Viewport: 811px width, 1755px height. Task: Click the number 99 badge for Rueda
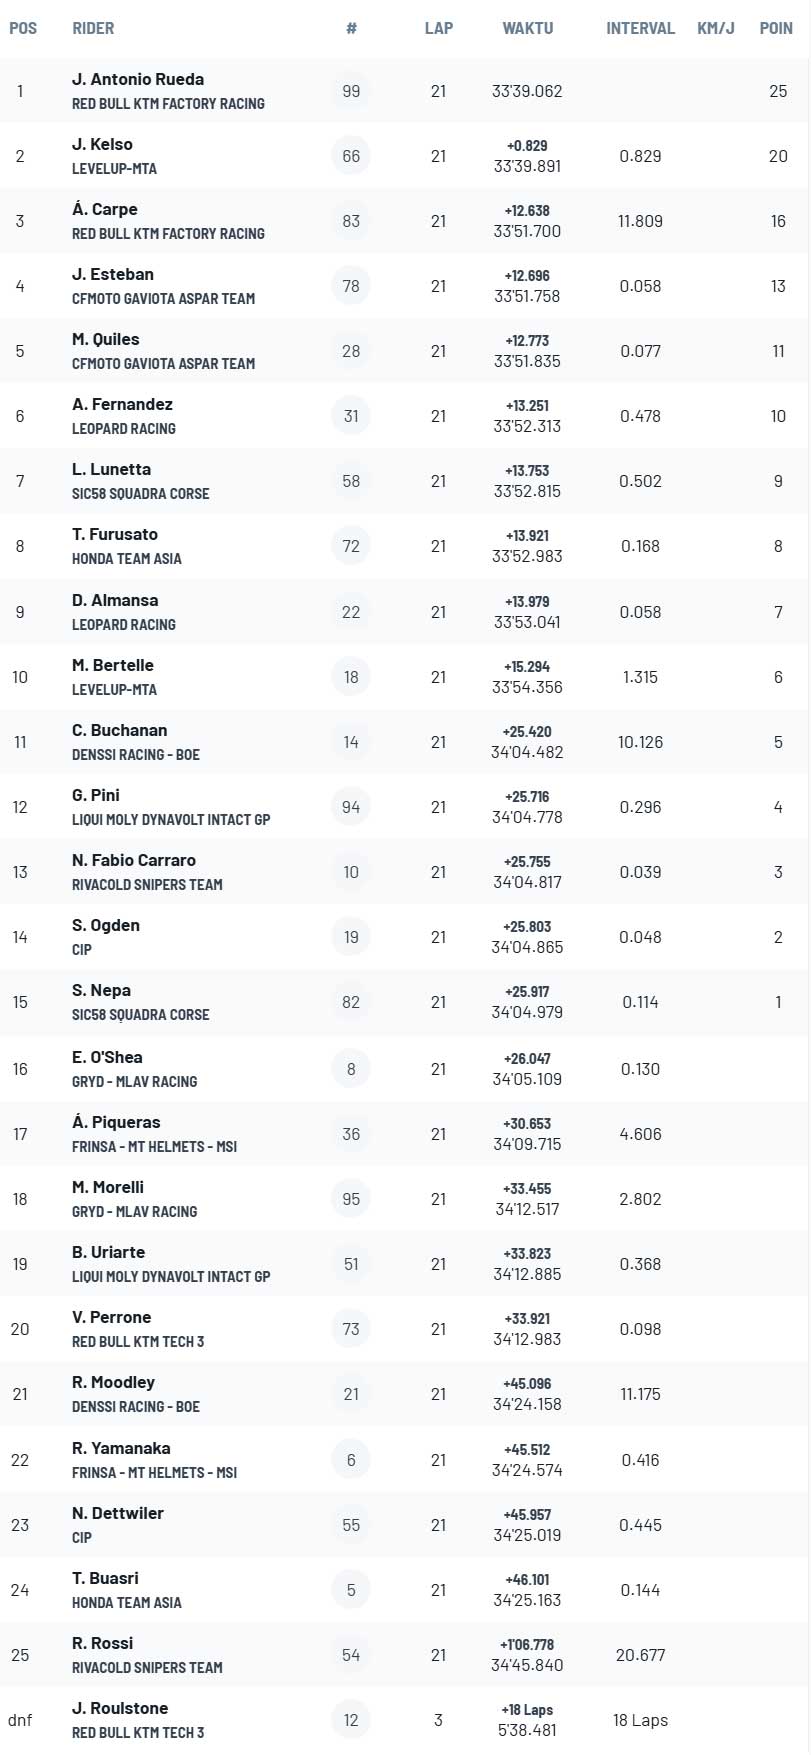(x=351, y=91)
